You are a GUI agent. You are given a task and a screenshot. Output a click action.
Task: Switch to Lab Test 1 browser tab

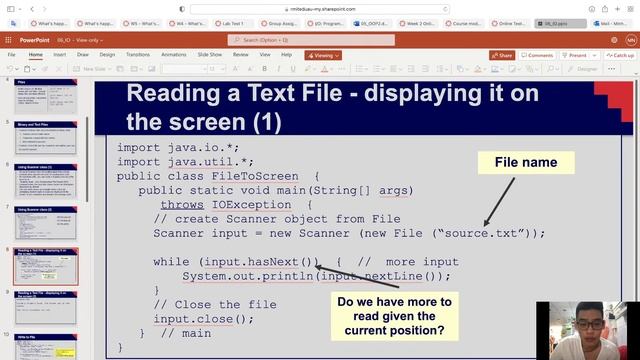(233, 24)
